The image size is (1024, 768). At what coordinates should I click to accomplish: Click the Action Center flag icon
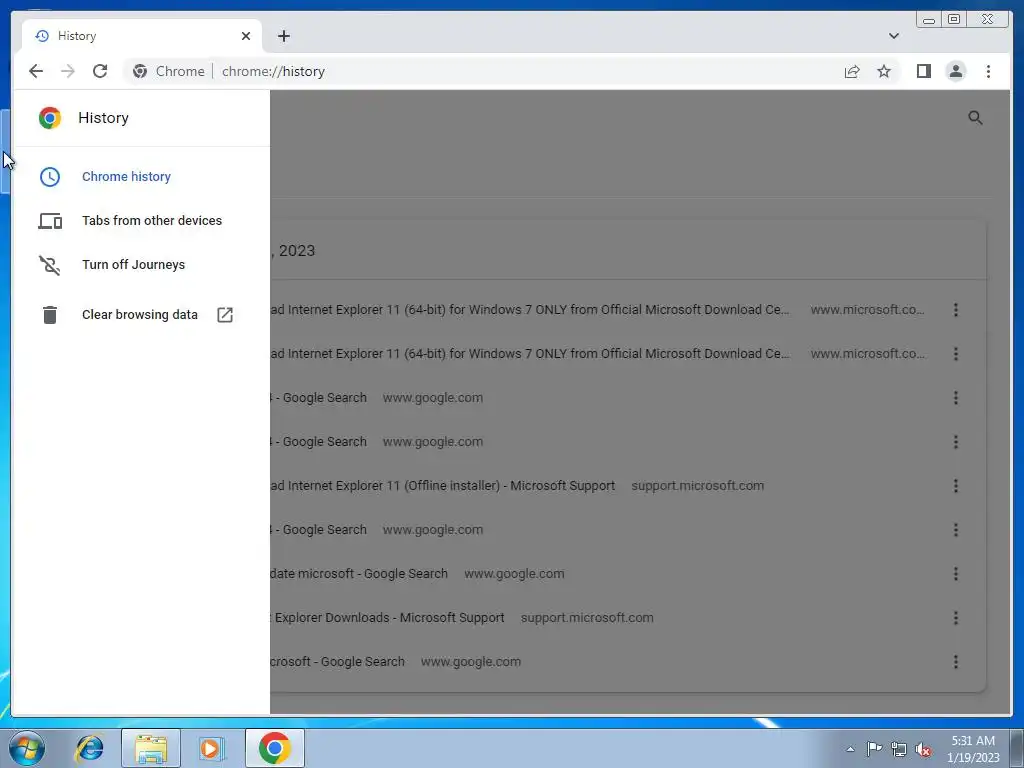[874, 749]
